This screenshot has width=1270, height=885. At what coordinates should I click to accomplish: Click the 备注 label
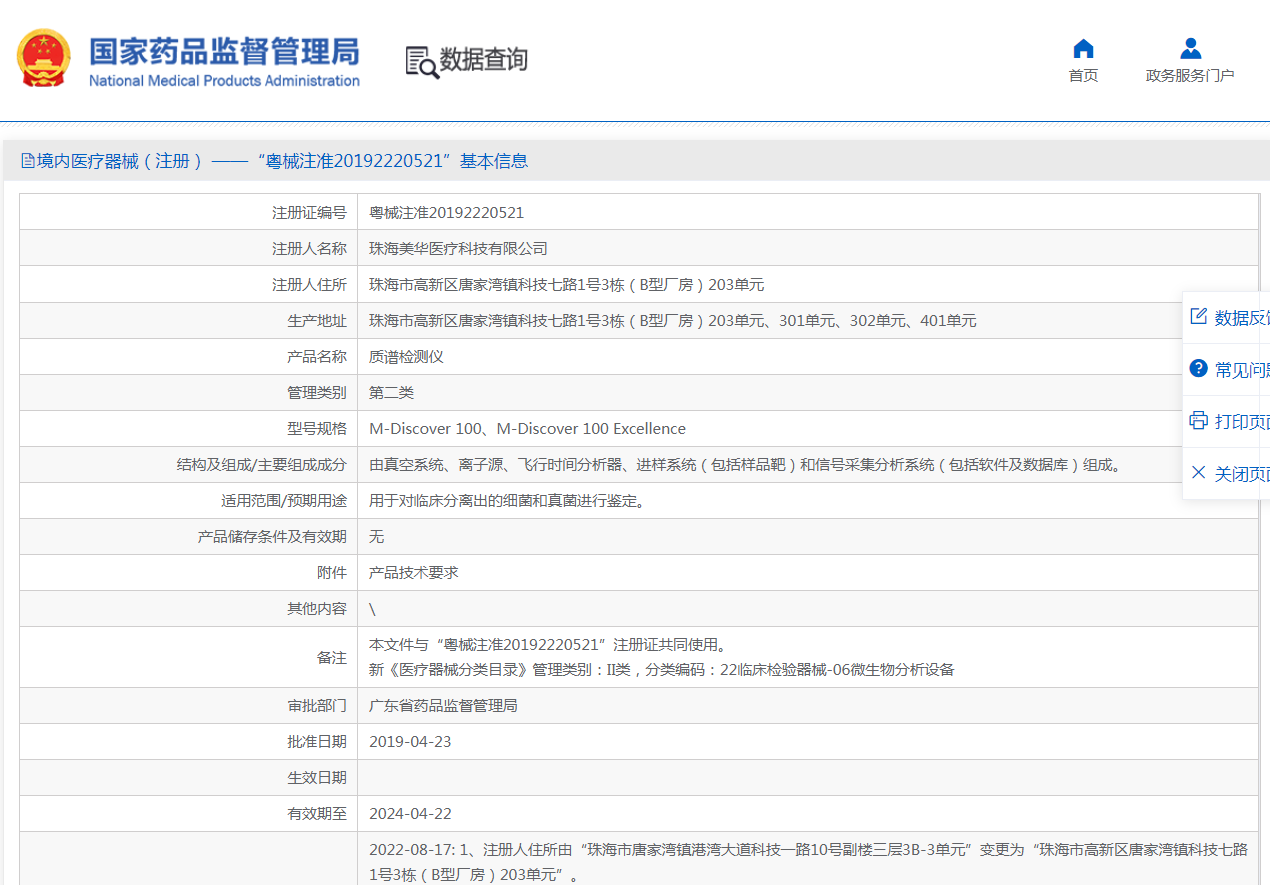pyautogui.click(x=332, y=658)
